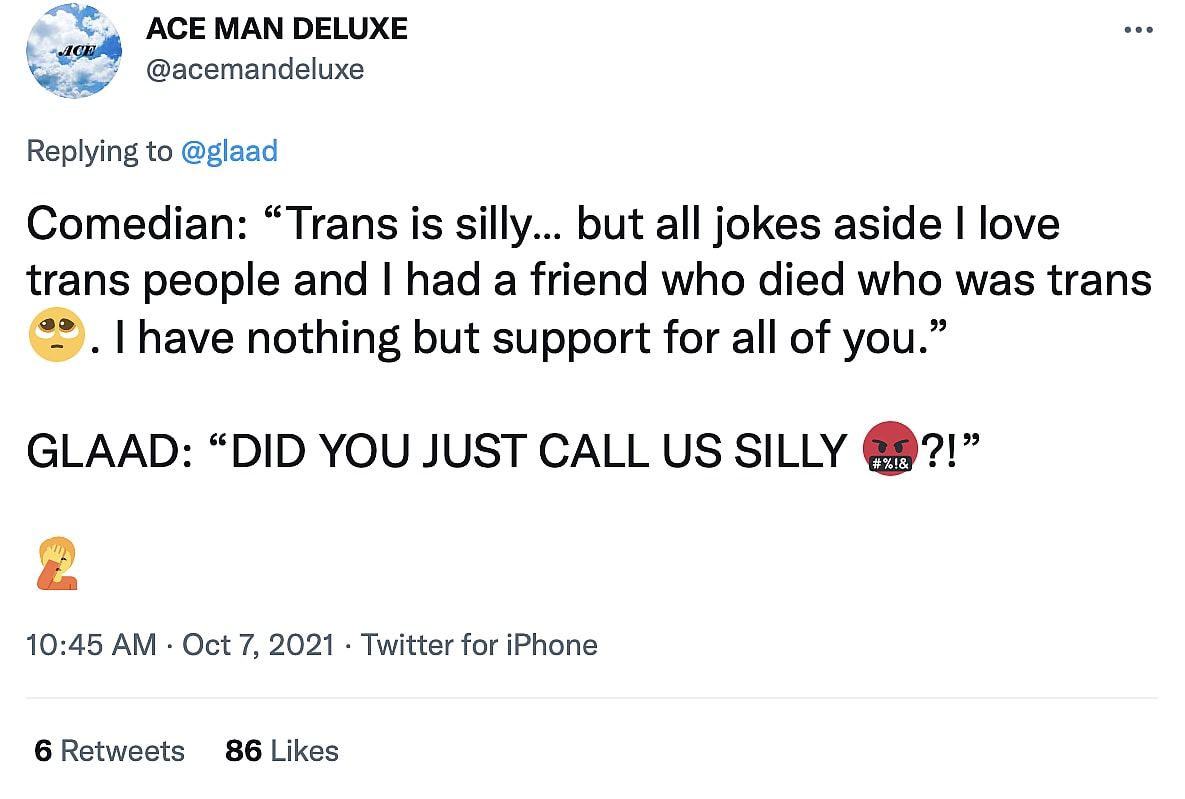Screen dimensions: 1185x799
Task: Open the @glaad mention link
Action: 229,151
